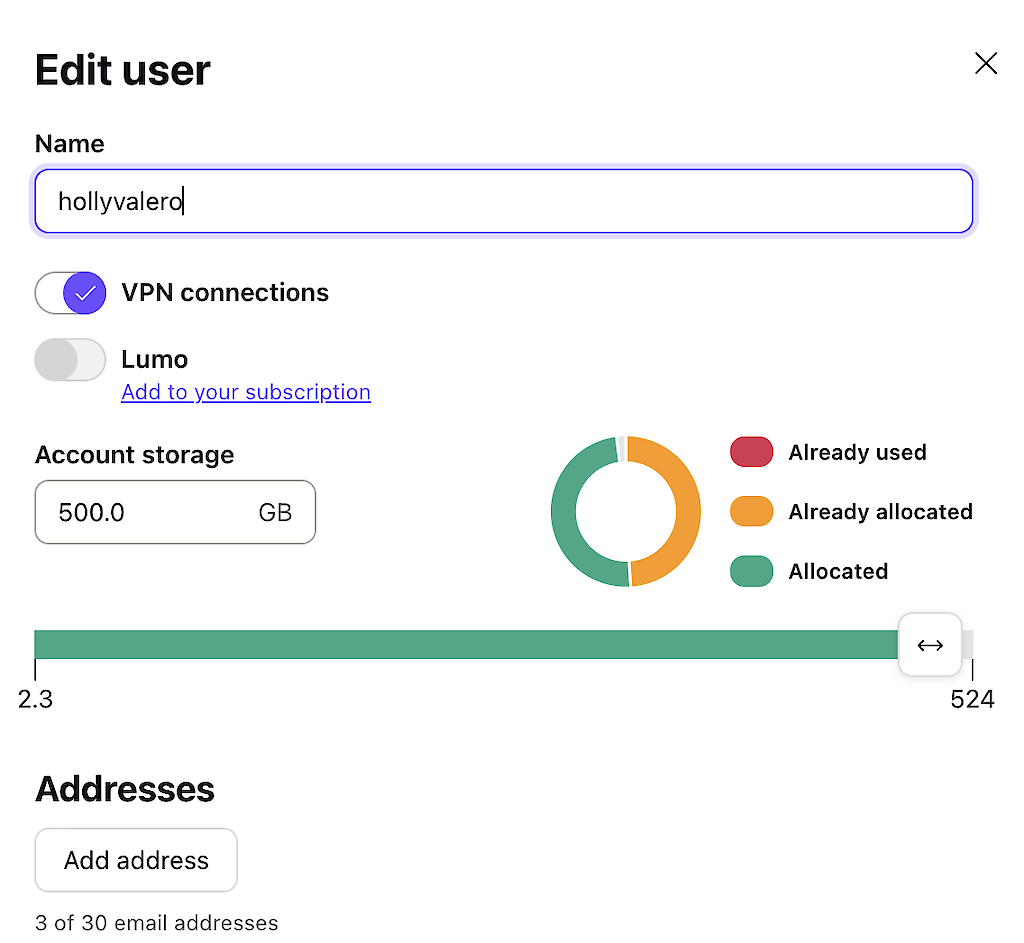Viewport: 1024px width, 943px height.
Task: Click the green Allocated legend swatch
Action: pos(751,572)
